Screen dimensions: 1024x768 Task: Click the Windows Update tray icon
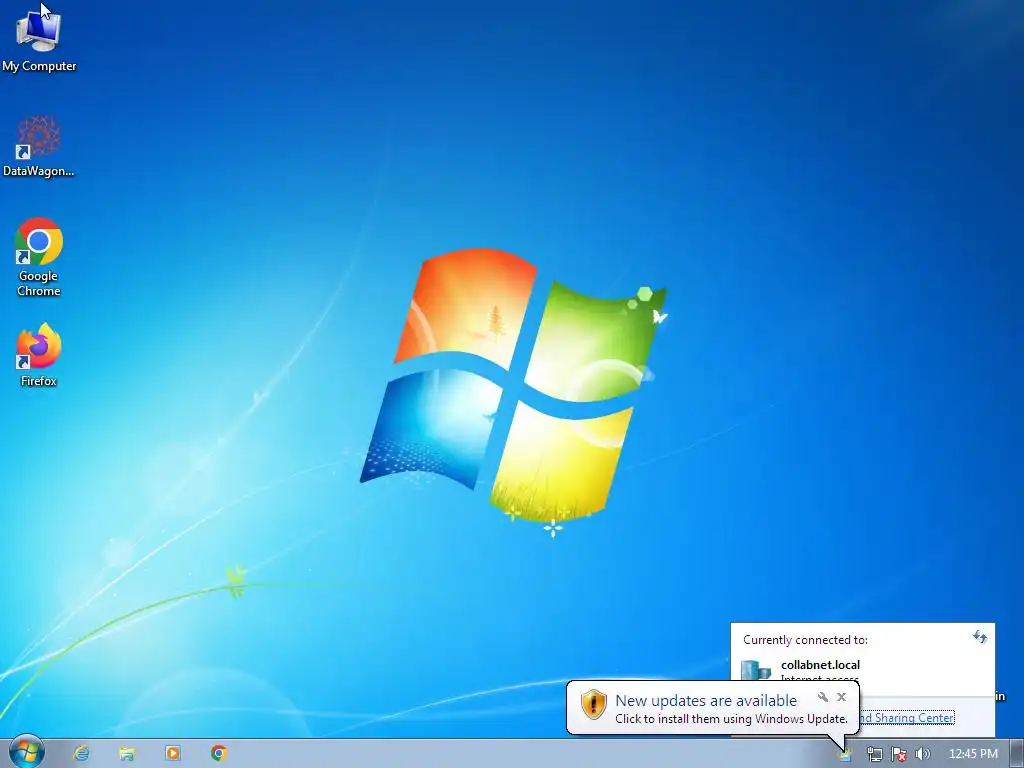point(845,754)
